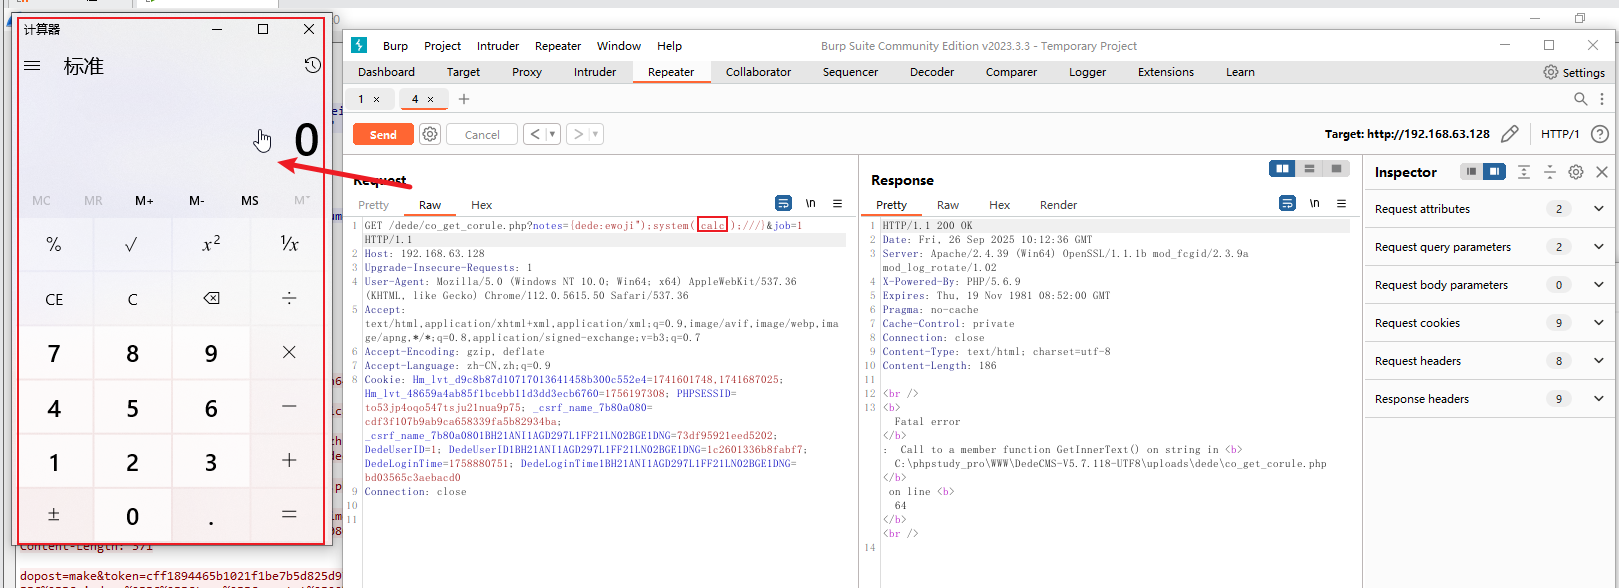Click the orange Send button
Viewport: 1619px width, 588px height.
click(383, 134)
